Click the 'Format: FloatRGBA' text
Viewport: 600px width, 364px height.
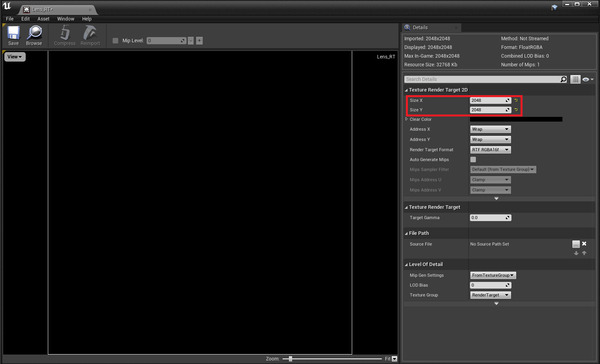point(522,47)
